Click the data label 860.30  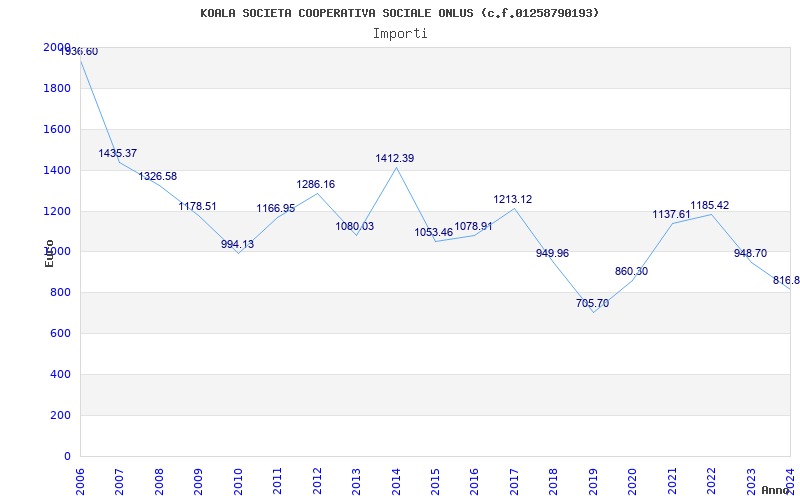[632, 271]
